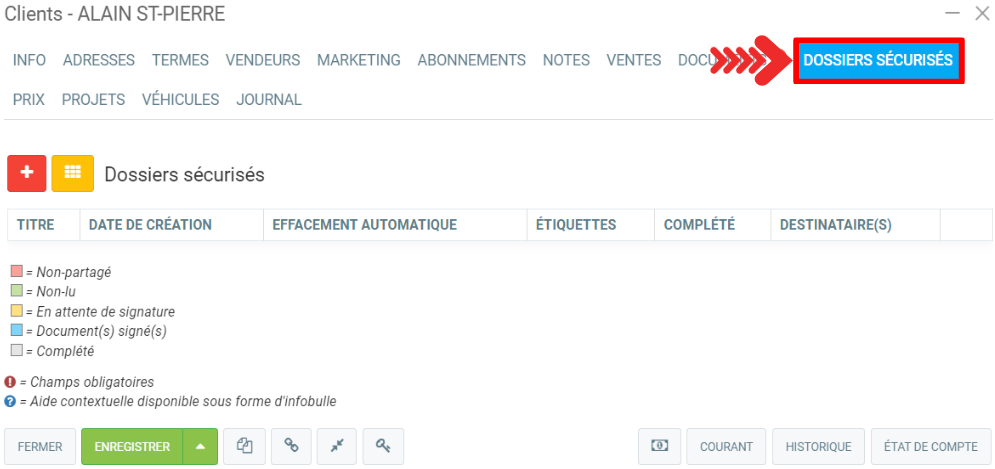Click the Effacement automatique column header

click(x=364, y=225)
